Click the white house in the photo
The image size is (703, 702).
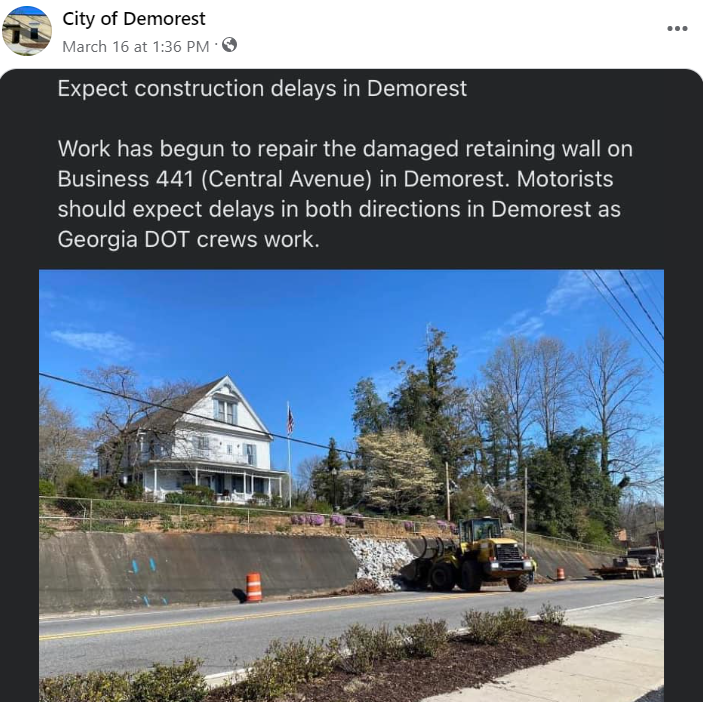[x=195, y=442]
